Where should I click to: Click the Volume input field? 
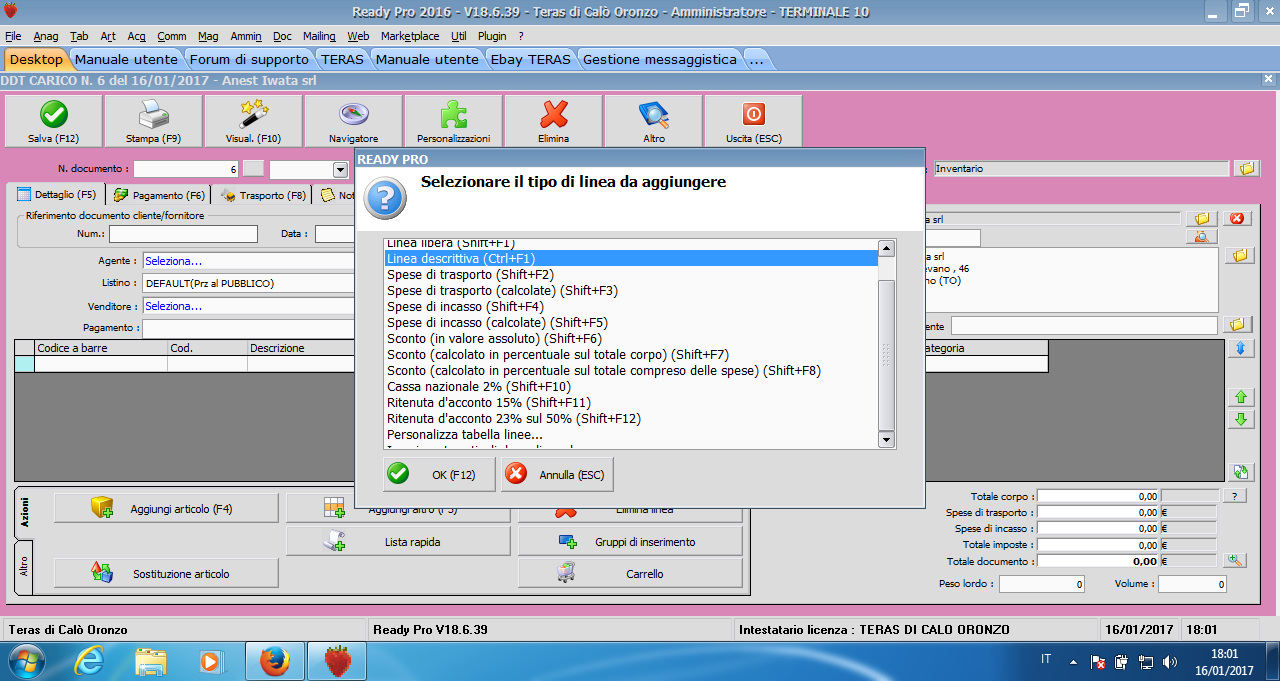[x=1192, y=584]
